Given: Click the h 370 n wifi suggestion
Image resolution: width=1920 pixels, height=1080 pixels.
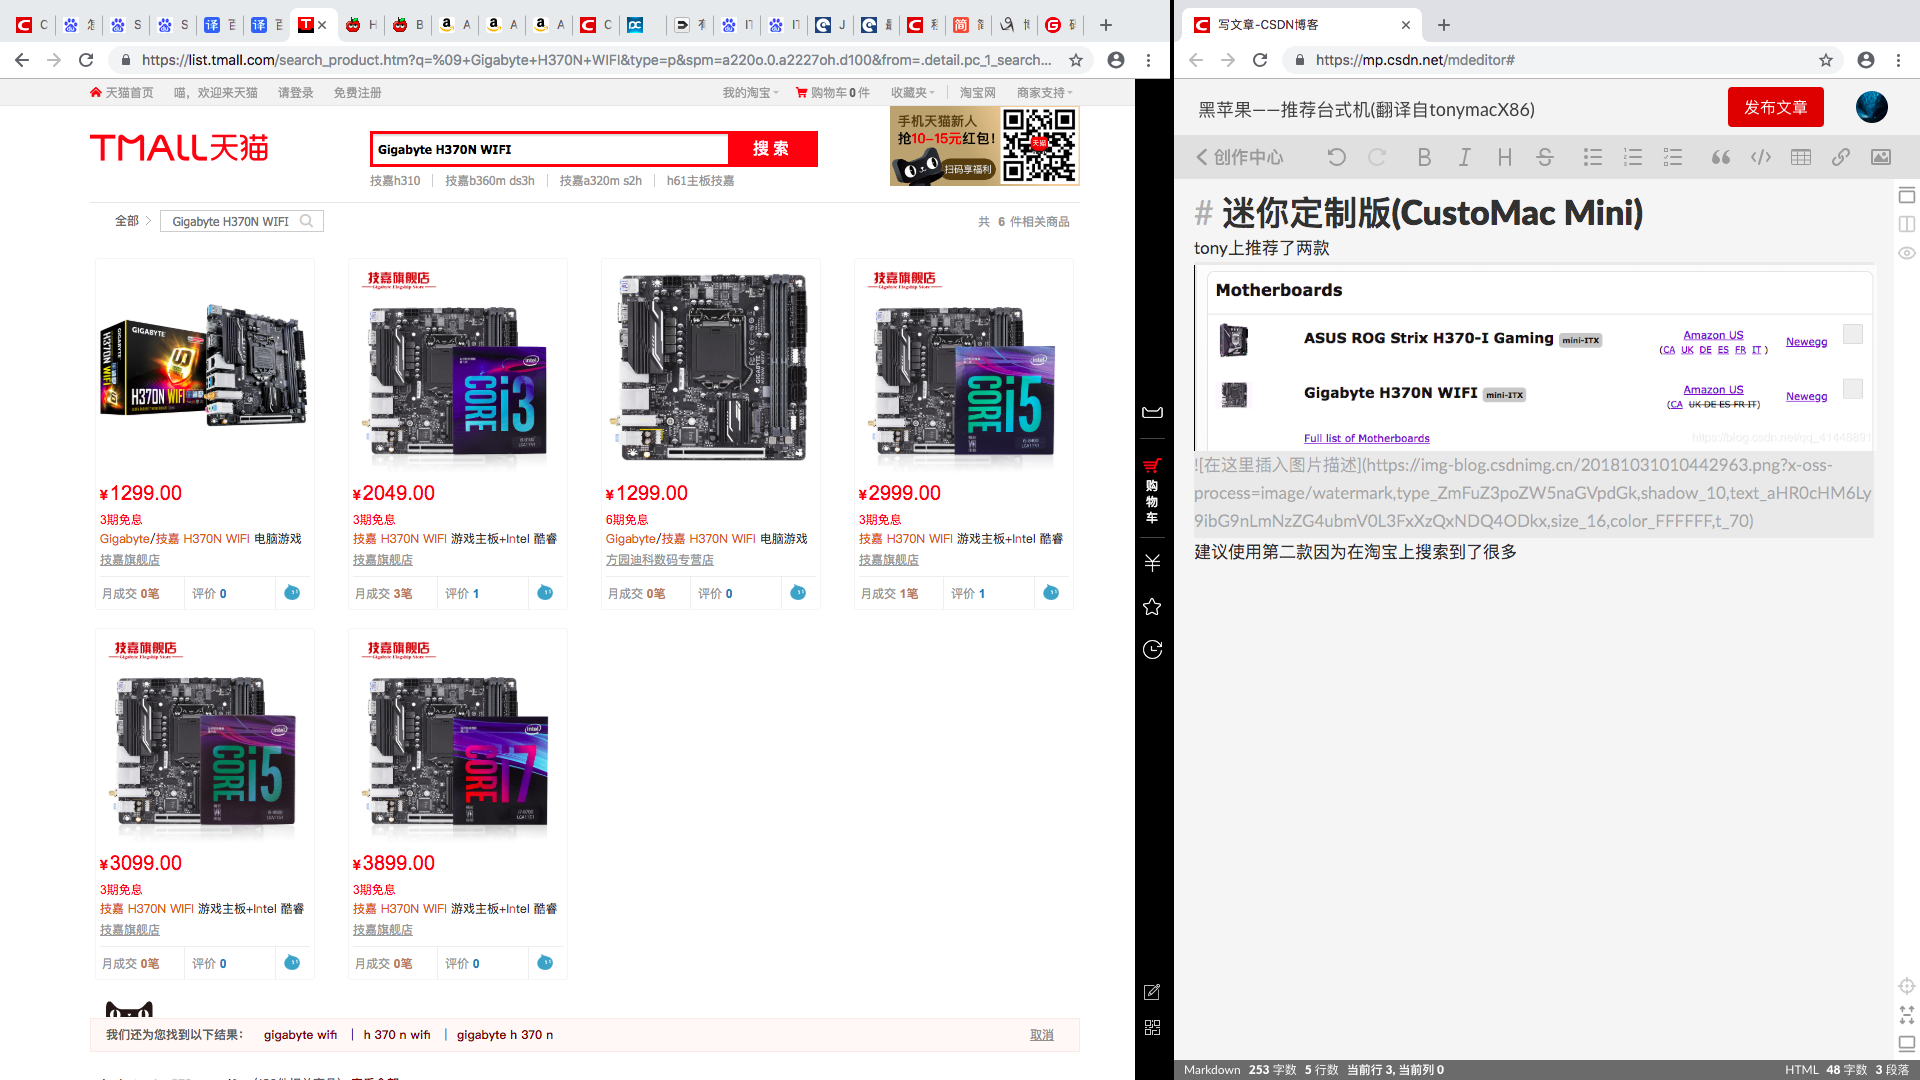Looking at the screenshot, I should 397,1035.
